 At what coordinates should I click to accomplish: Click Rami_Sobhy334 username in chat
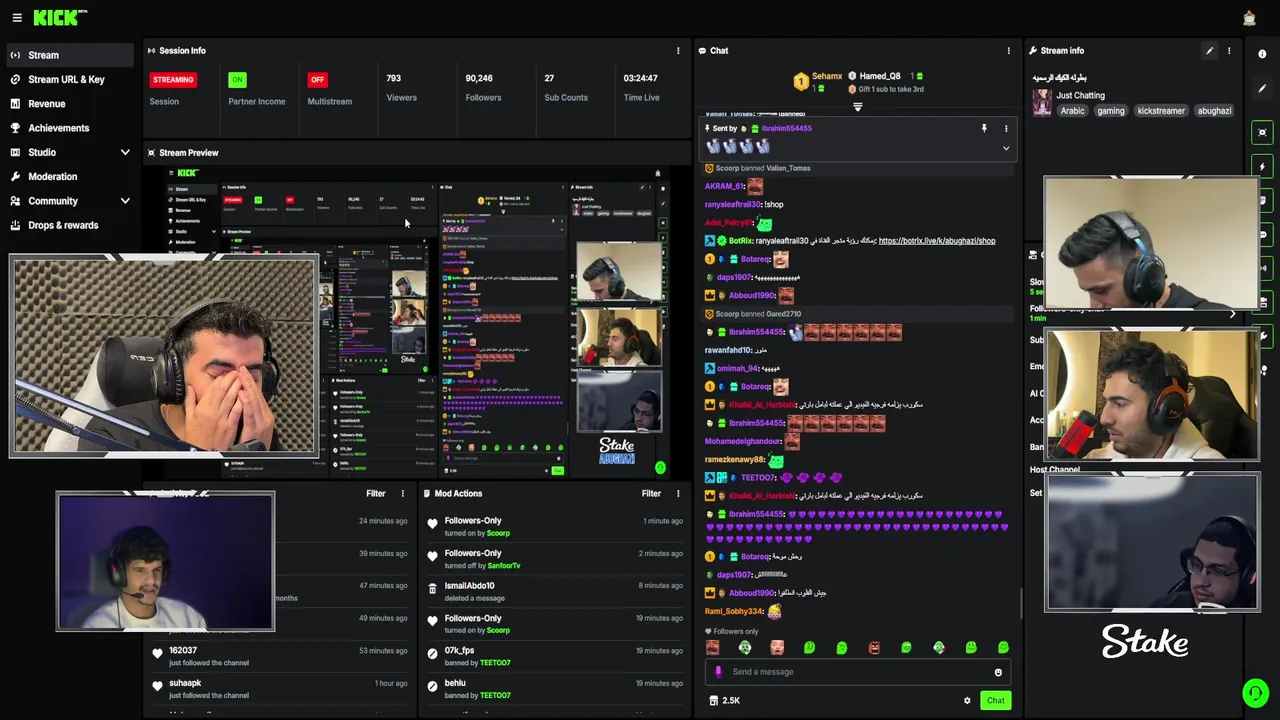point(734,611)
